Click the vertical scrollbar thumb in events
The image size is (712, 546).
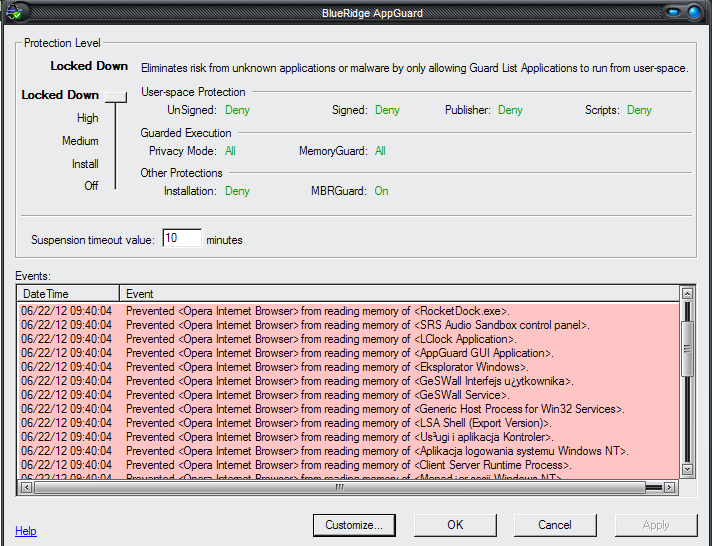pos(687,349)
